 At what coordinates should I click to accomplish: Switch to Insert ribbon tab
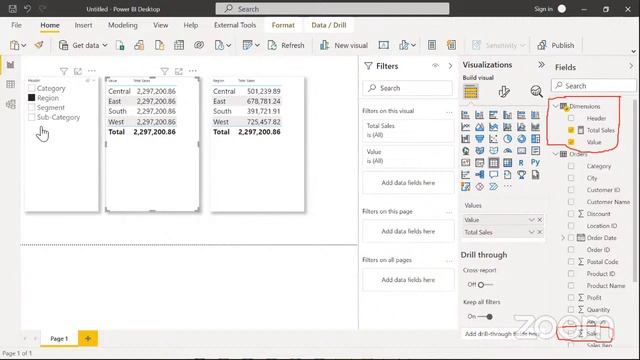(x=83, y=25)
